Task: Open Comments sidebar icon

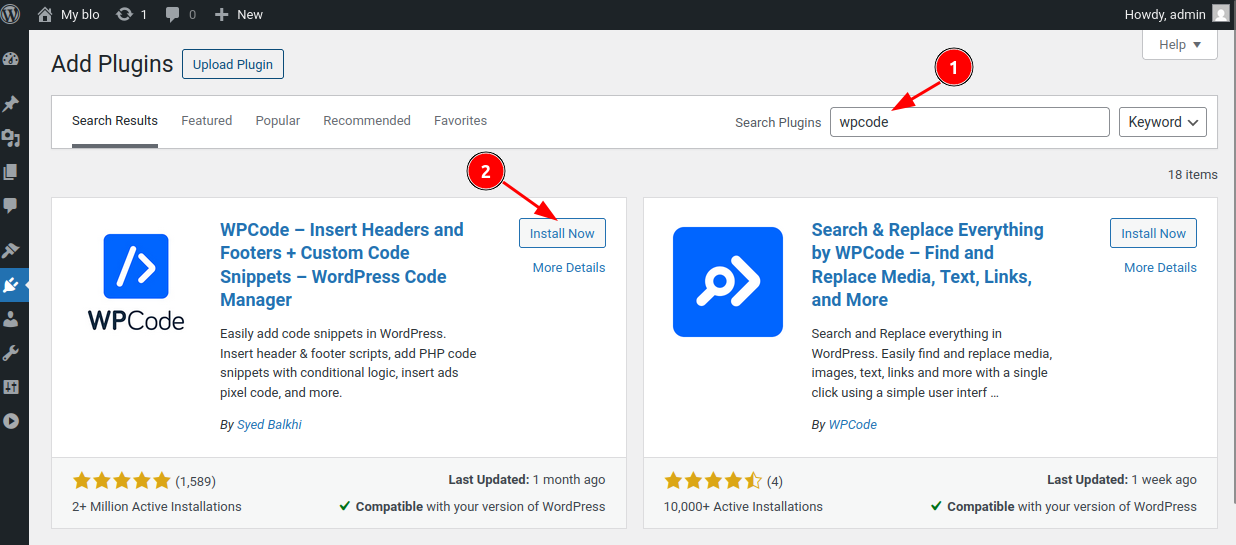Action: click(11, 206)
